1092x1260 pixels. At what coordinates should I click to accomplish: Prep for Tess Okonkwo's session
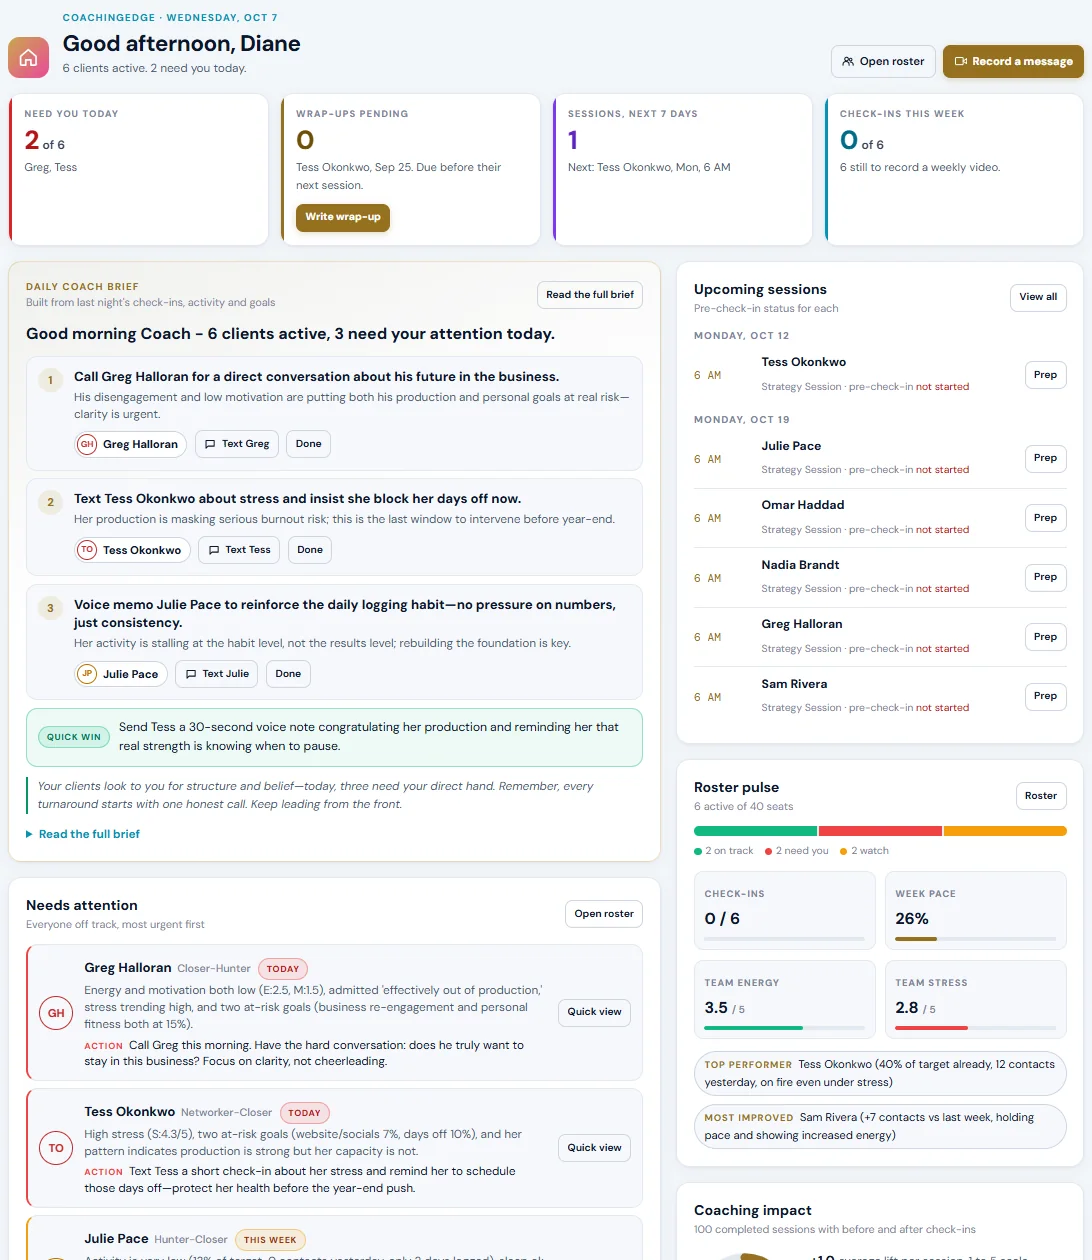coord(1045,375)
